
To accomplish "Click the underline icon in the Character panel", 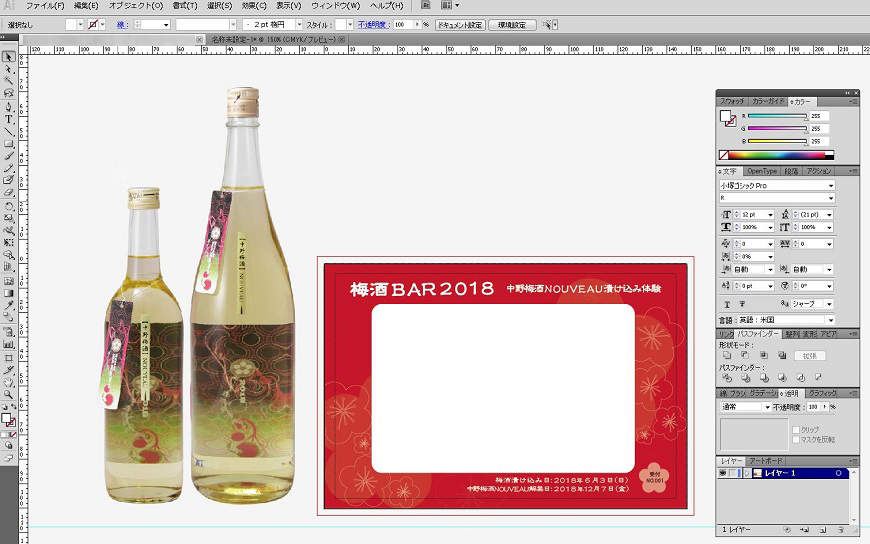I will click(727, 304).
